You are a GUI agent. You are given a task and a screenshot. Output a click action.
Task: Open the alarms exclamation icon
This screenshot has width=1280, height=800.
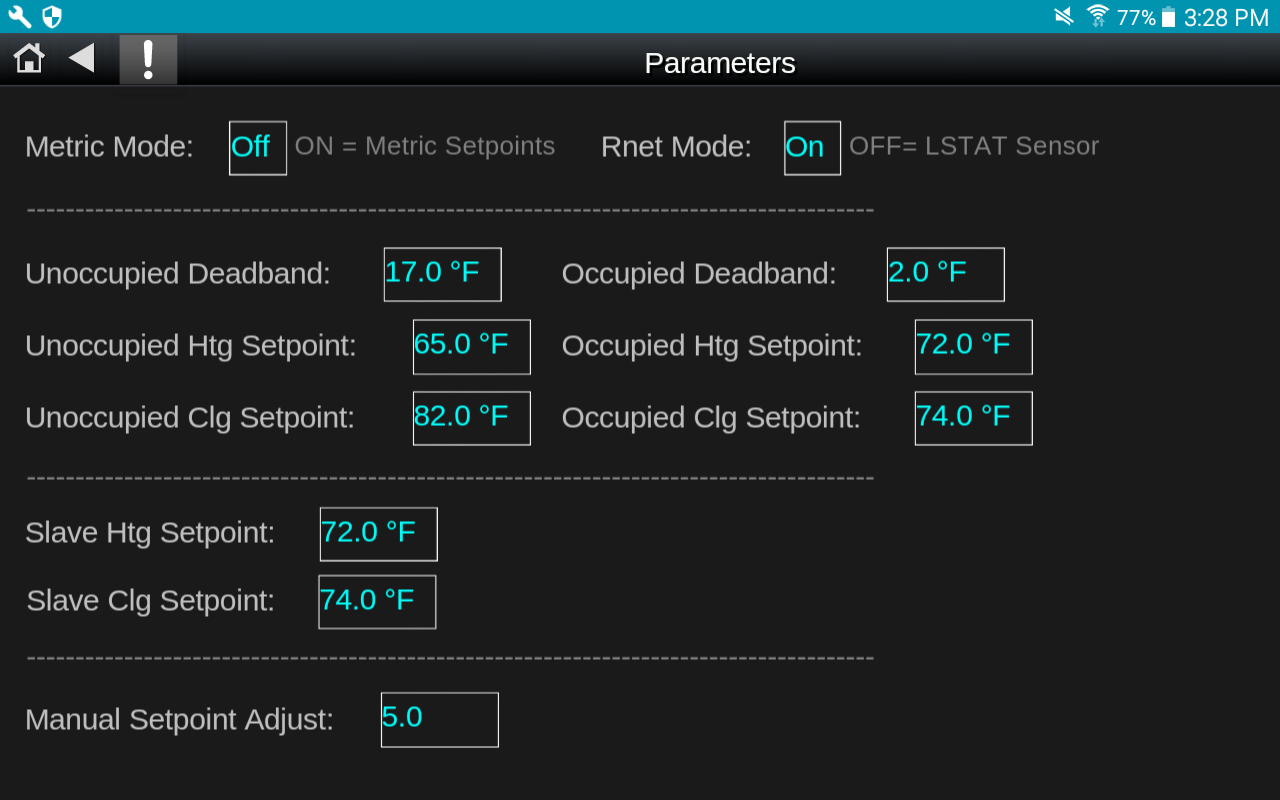148,60
